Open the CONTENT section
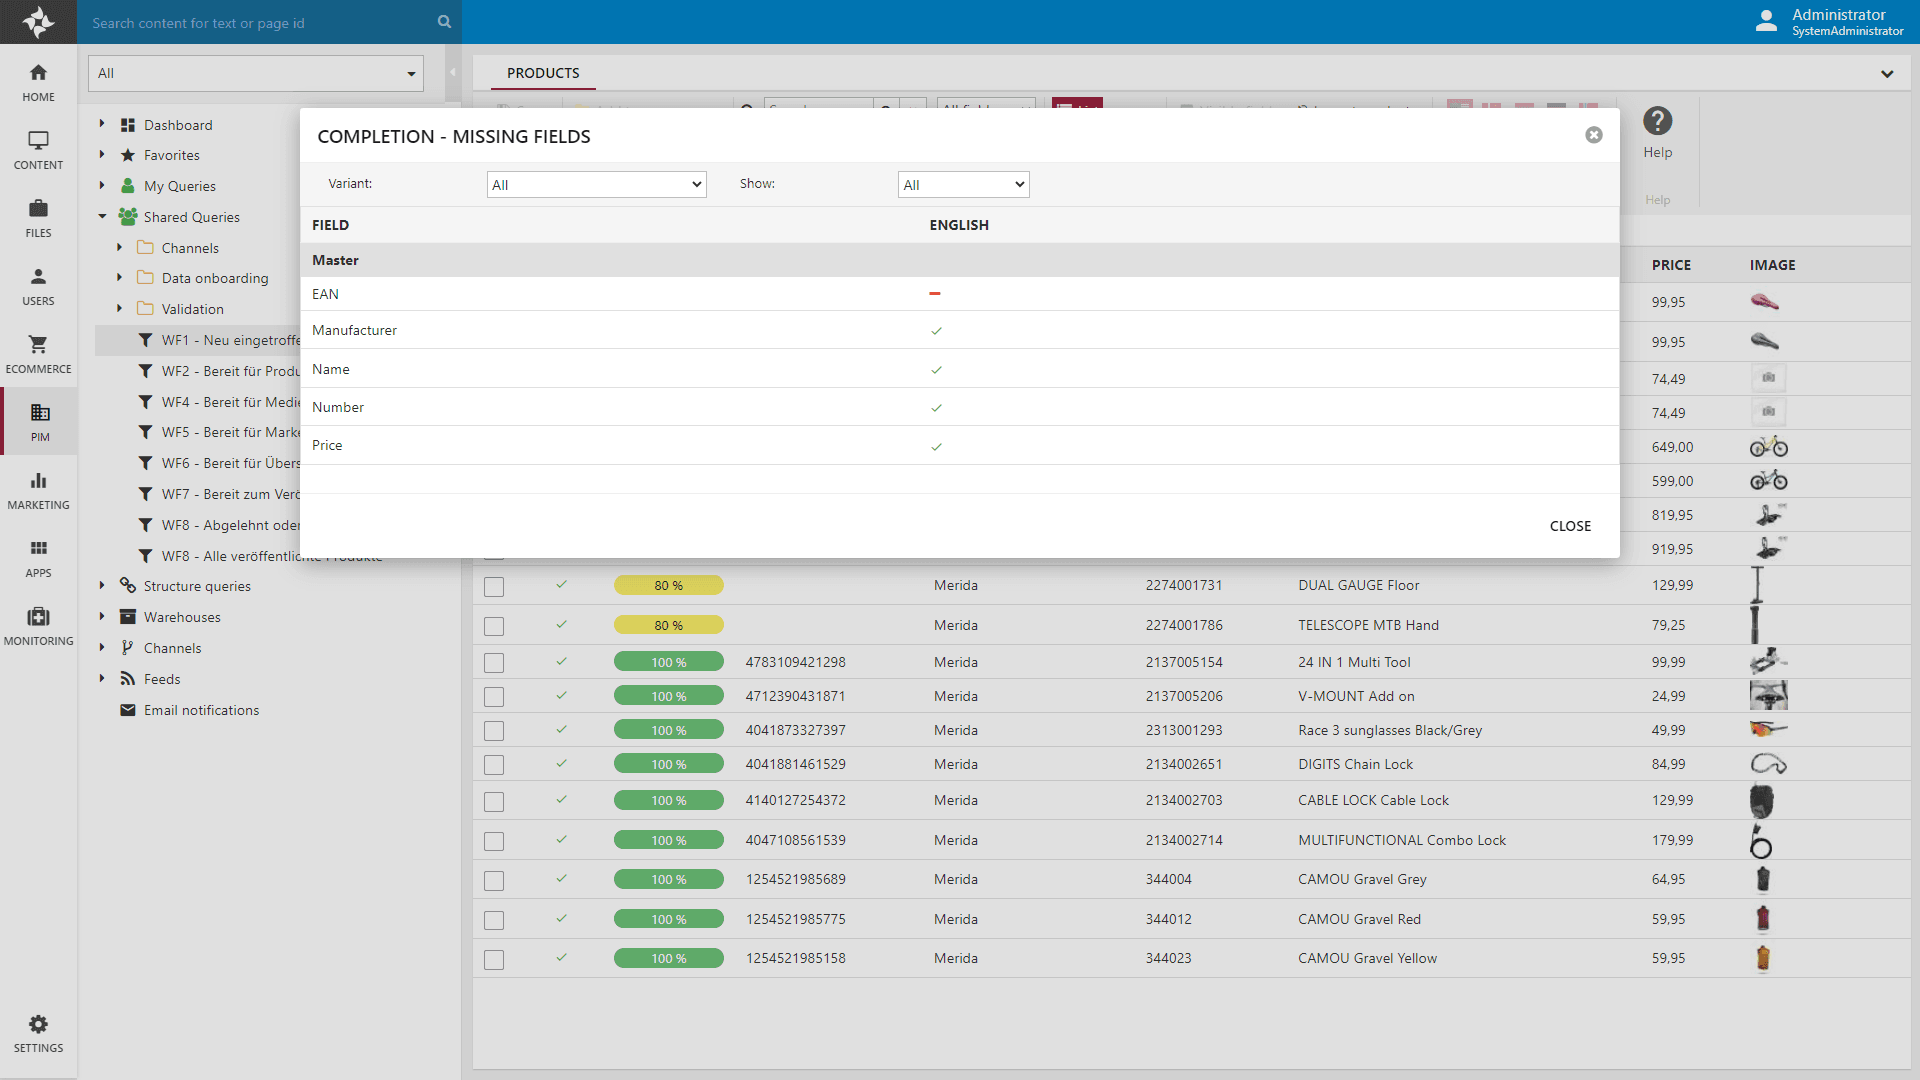 (x=38, y=150)
